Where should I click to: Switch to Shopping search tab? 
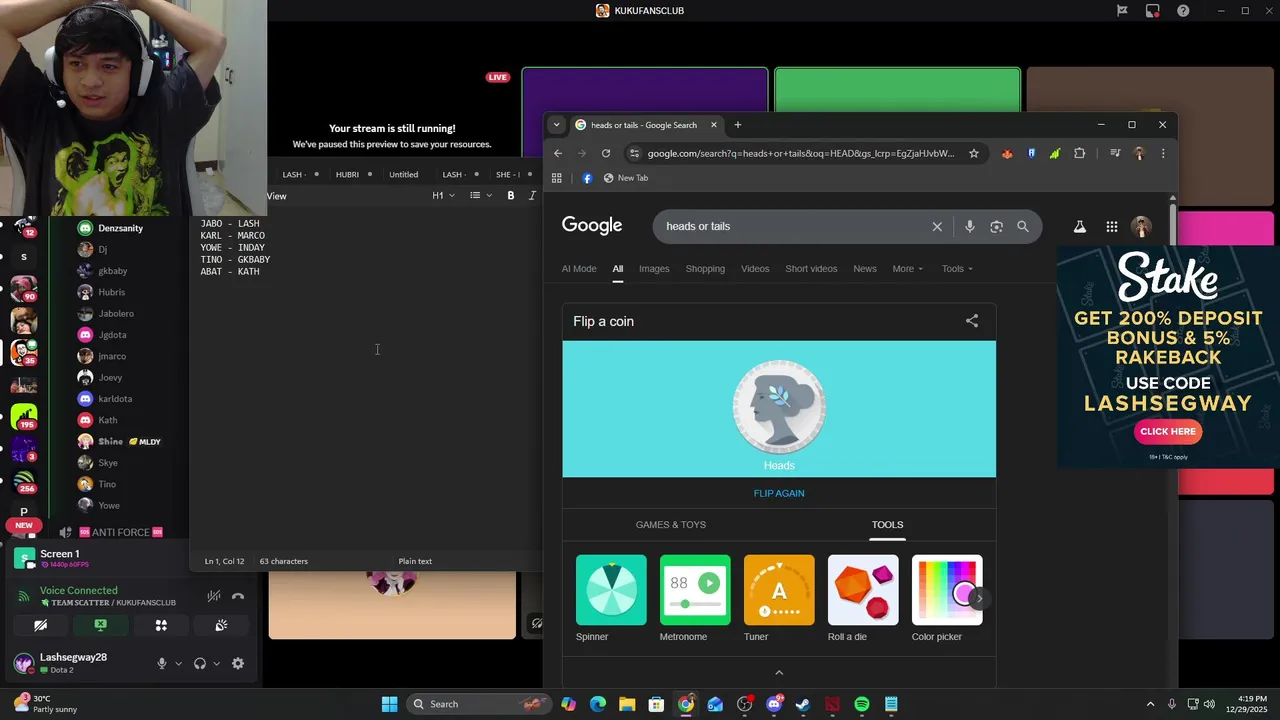click(x=705, y=269)
